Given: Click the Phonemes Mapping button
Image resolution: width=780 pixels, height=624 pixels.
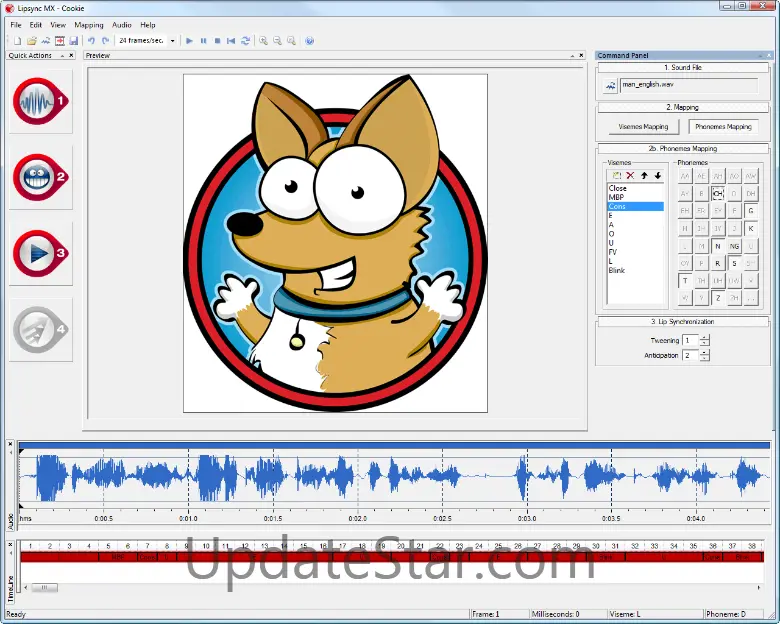Looking at the screenshot, I should (723, 127).
